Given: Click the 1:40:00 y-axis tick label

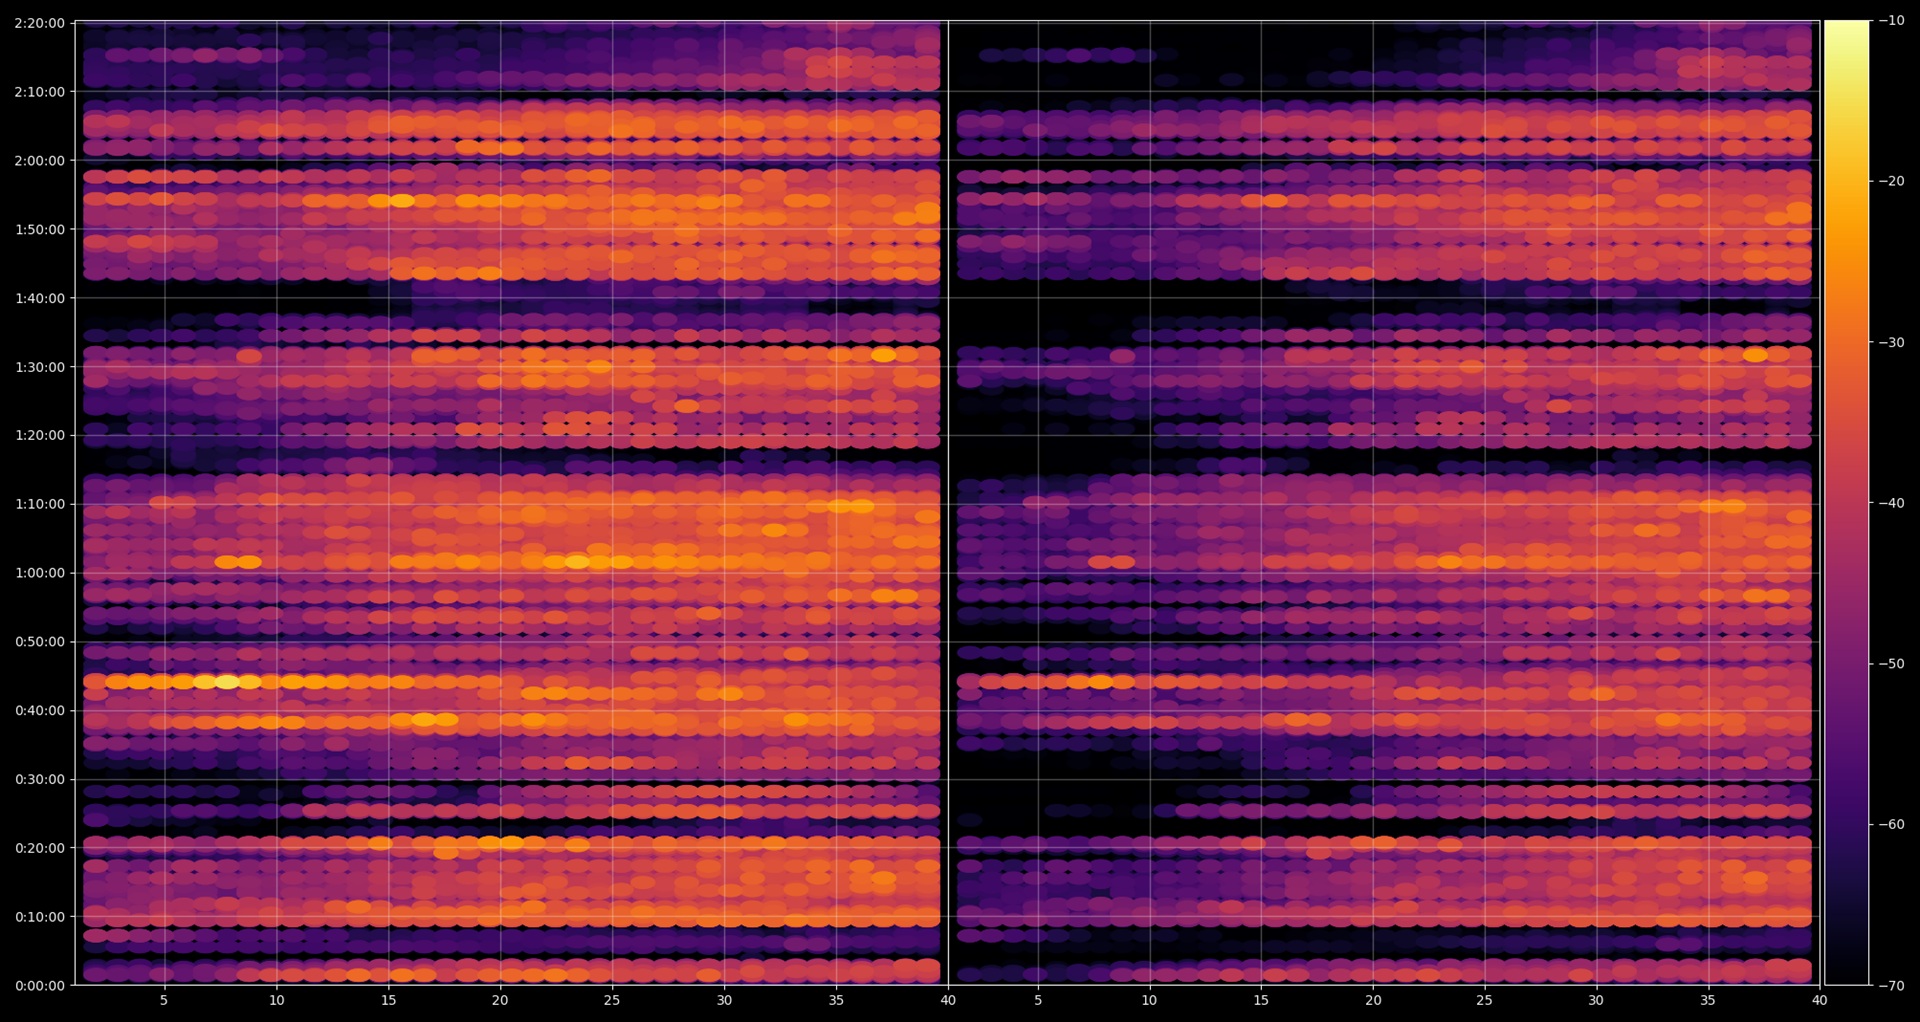Looking at the screenshot, I should pyautogui.click(x=40, y=298).
